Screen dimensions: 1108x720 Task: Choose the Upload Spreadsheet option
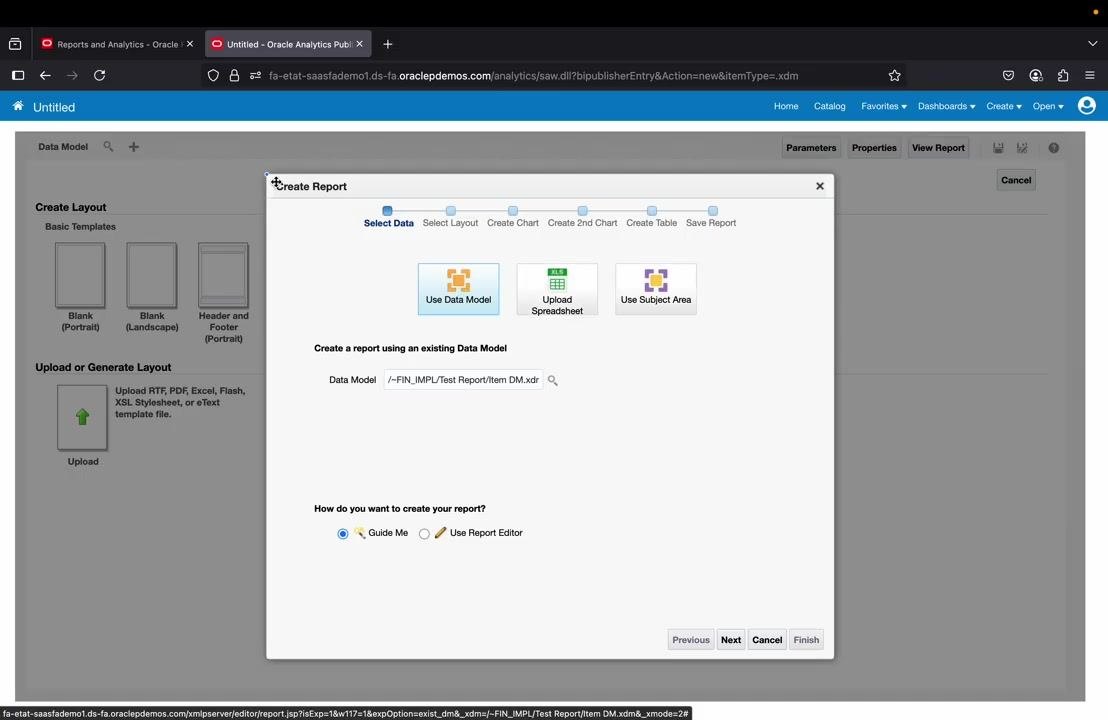pyautogui.click(x=557, y=289)
